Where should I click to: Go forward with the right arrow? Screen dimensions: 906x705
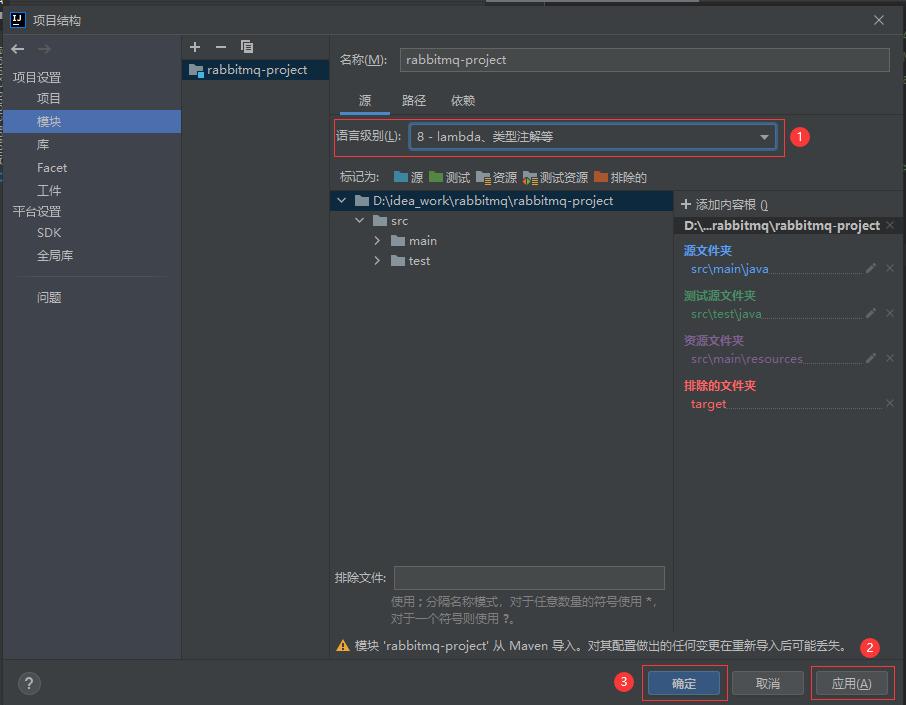[x=44, y=49]
